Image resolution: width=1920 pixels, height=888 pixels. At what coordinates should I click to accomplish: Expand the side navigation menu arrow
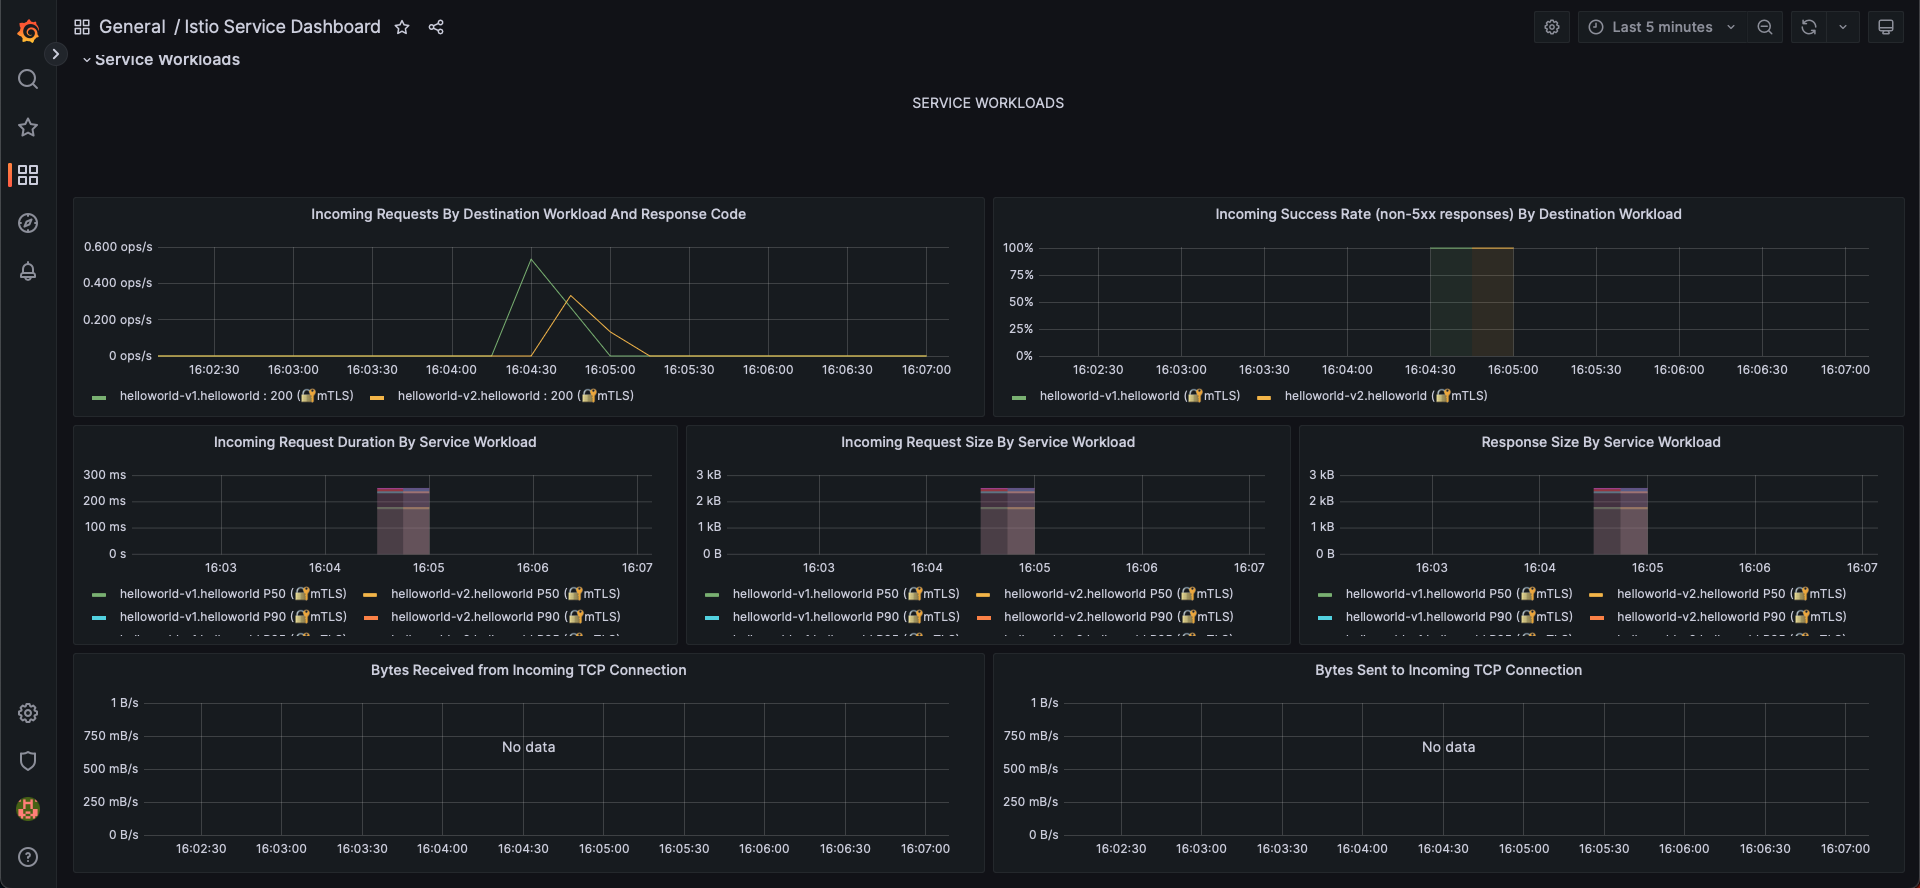click(x=56, y=54)
